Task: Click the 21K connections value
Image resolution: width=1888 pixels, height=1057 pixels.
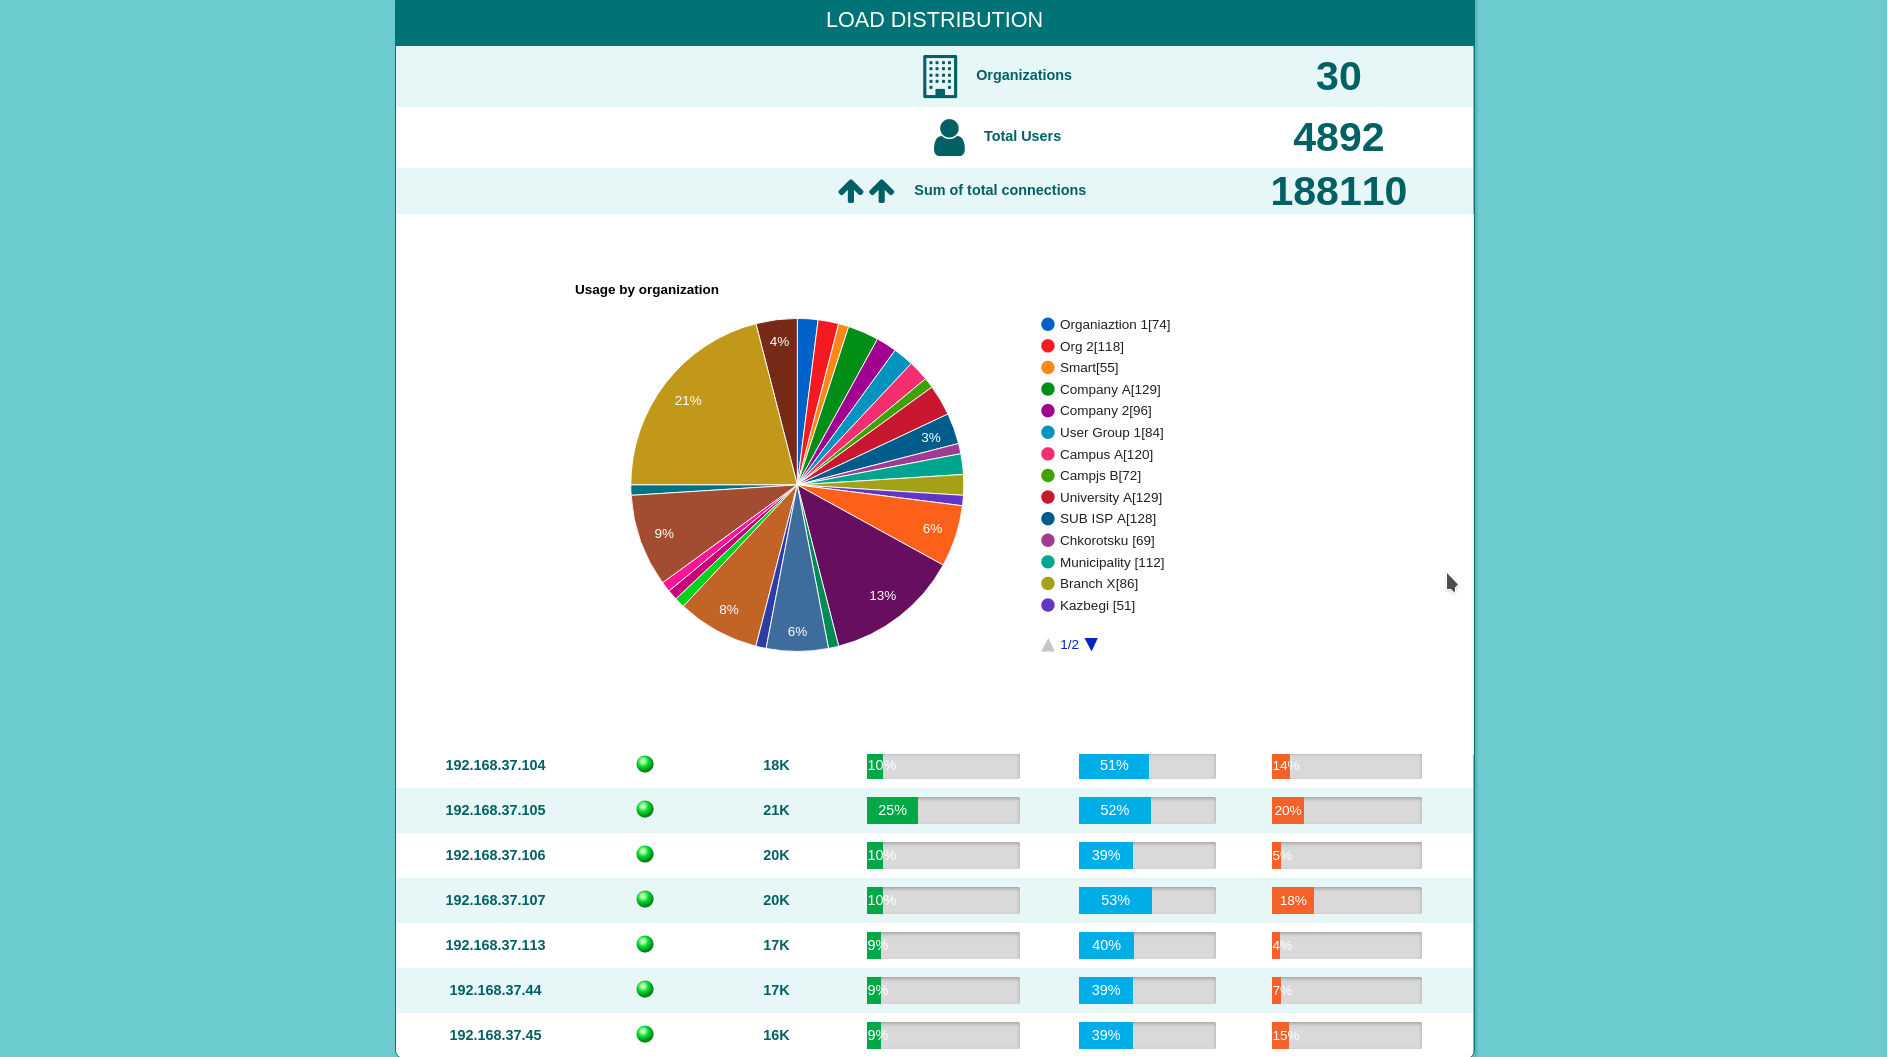Action: click(x=776, y=810)
